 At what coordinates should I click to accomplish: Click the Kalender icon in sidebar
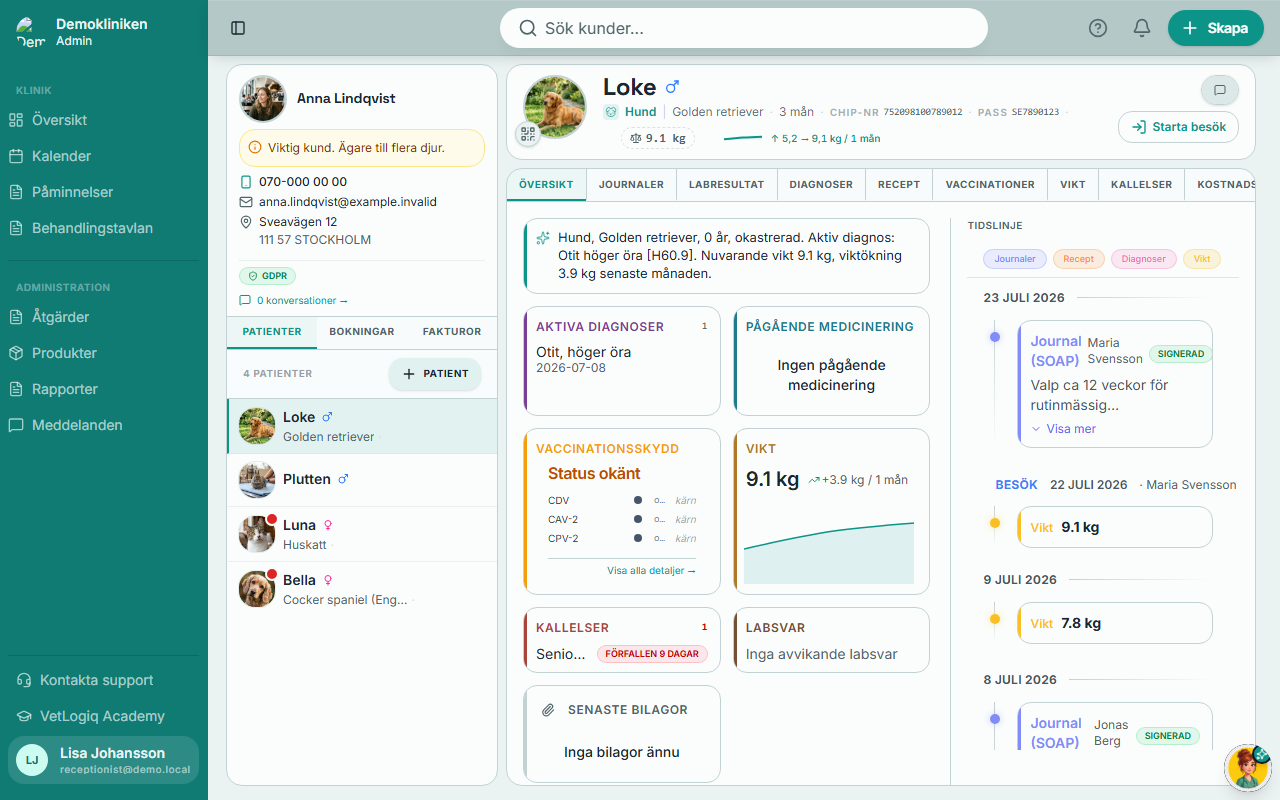click(16, 156)
